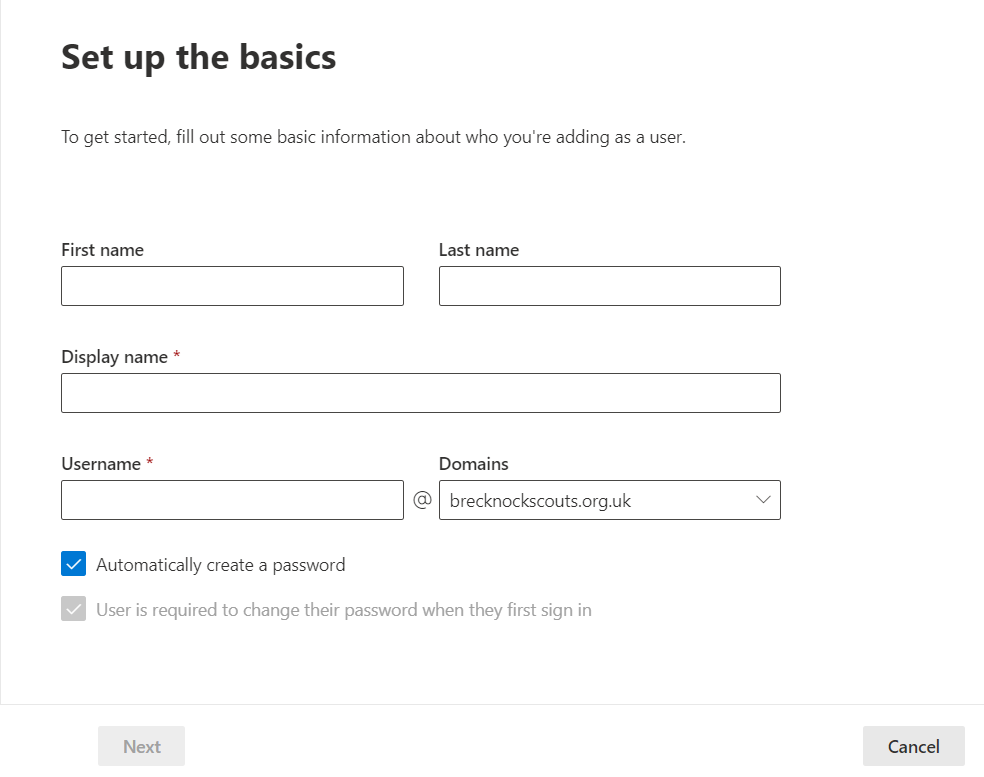Image resolution: width=984 pixels, height=777 pixels.
Task: Cancel adding the new user
Action: [x=913, y=746]
